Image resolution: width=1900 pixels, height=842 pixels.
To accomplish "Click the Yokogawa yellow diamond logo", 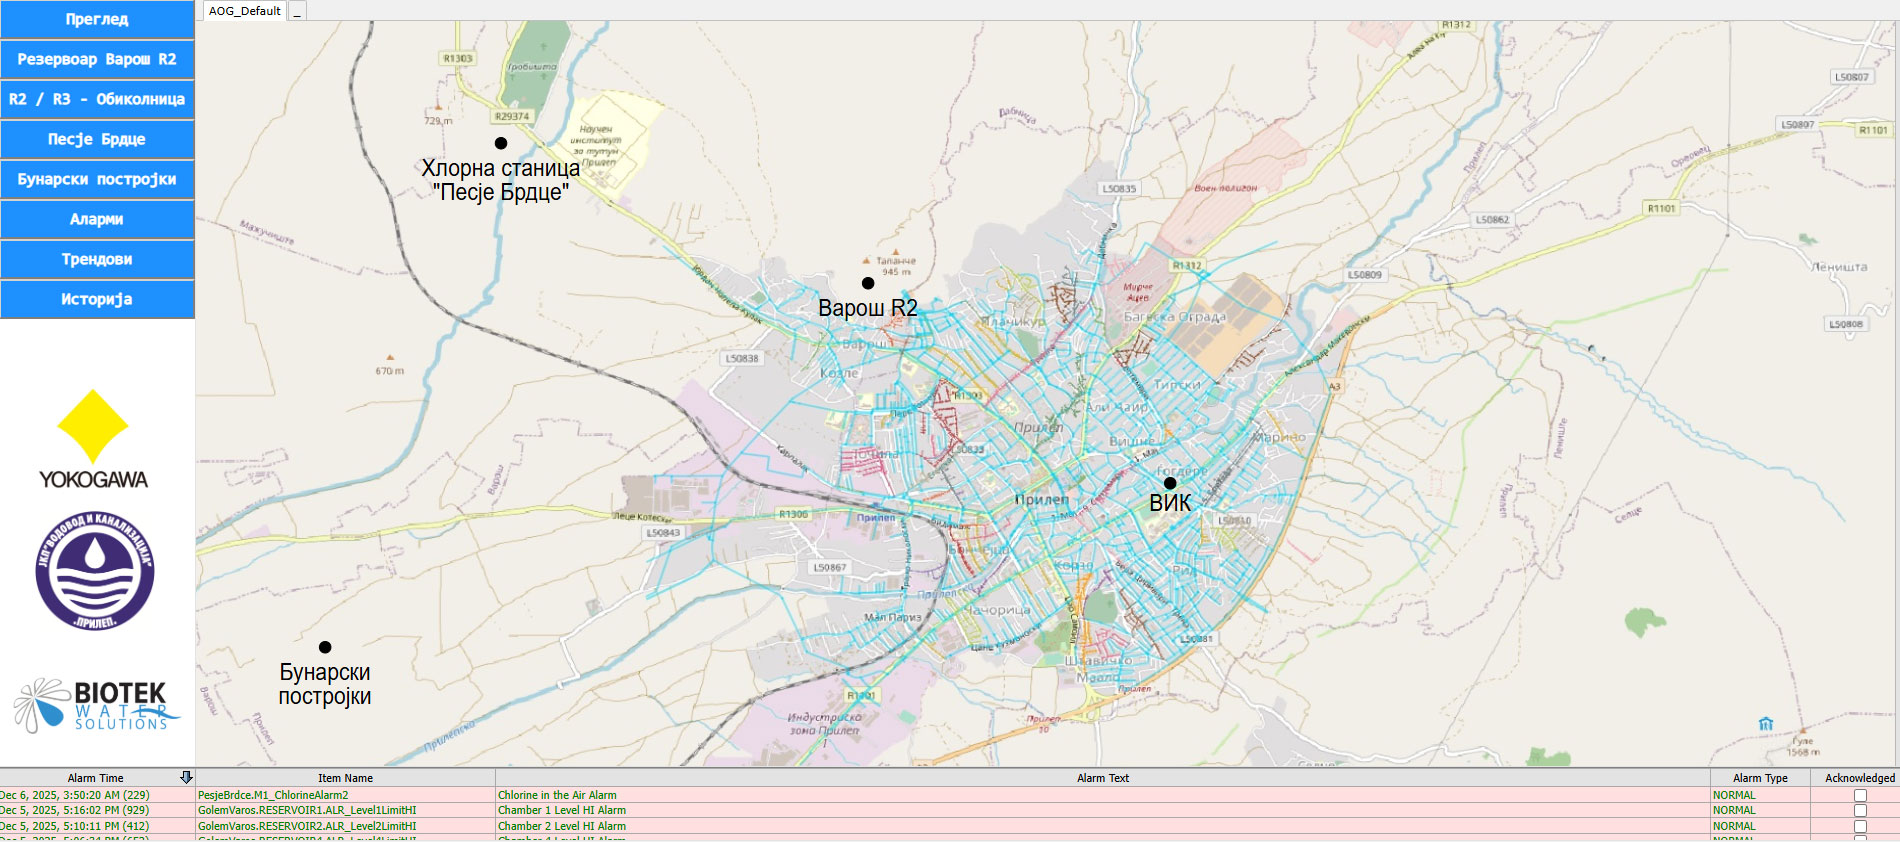I will click(93, 427).
